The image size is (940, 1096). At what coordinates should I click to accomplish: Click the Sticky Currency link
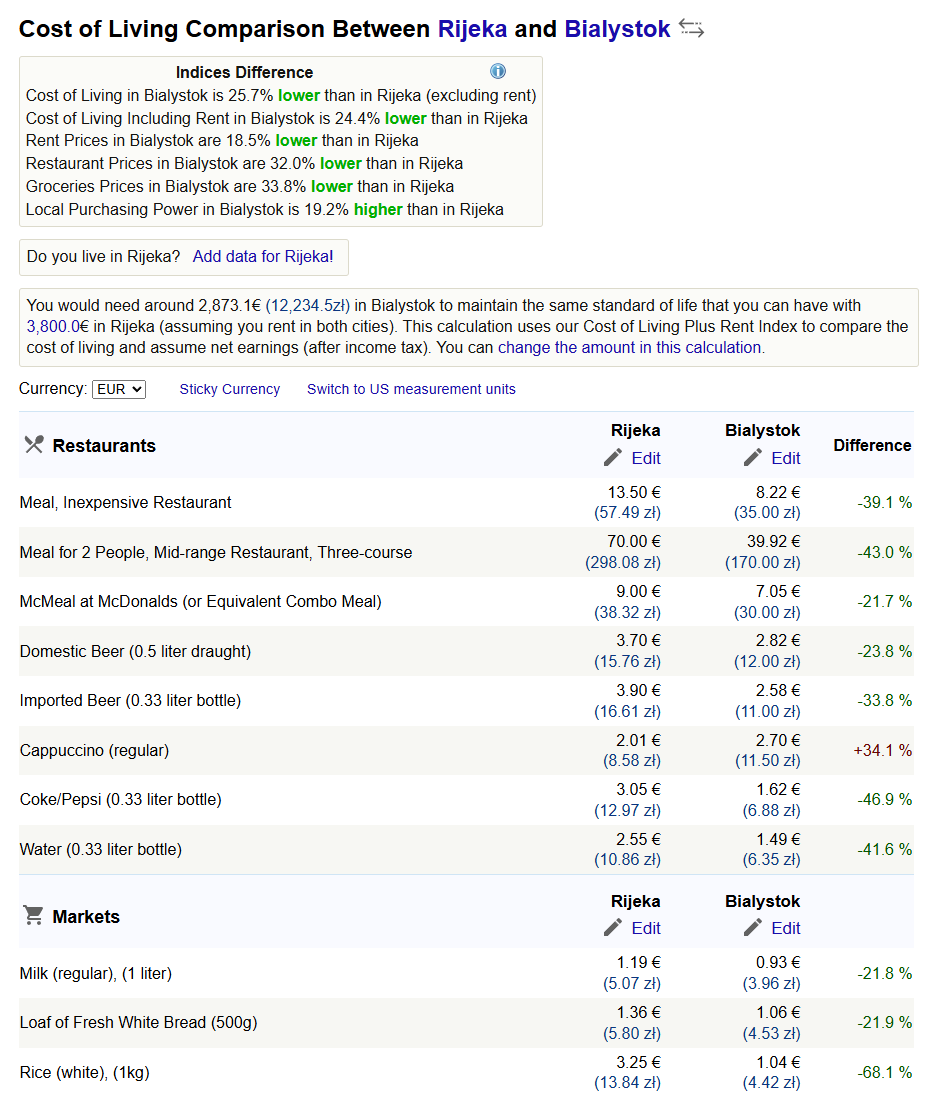[229, 389]
